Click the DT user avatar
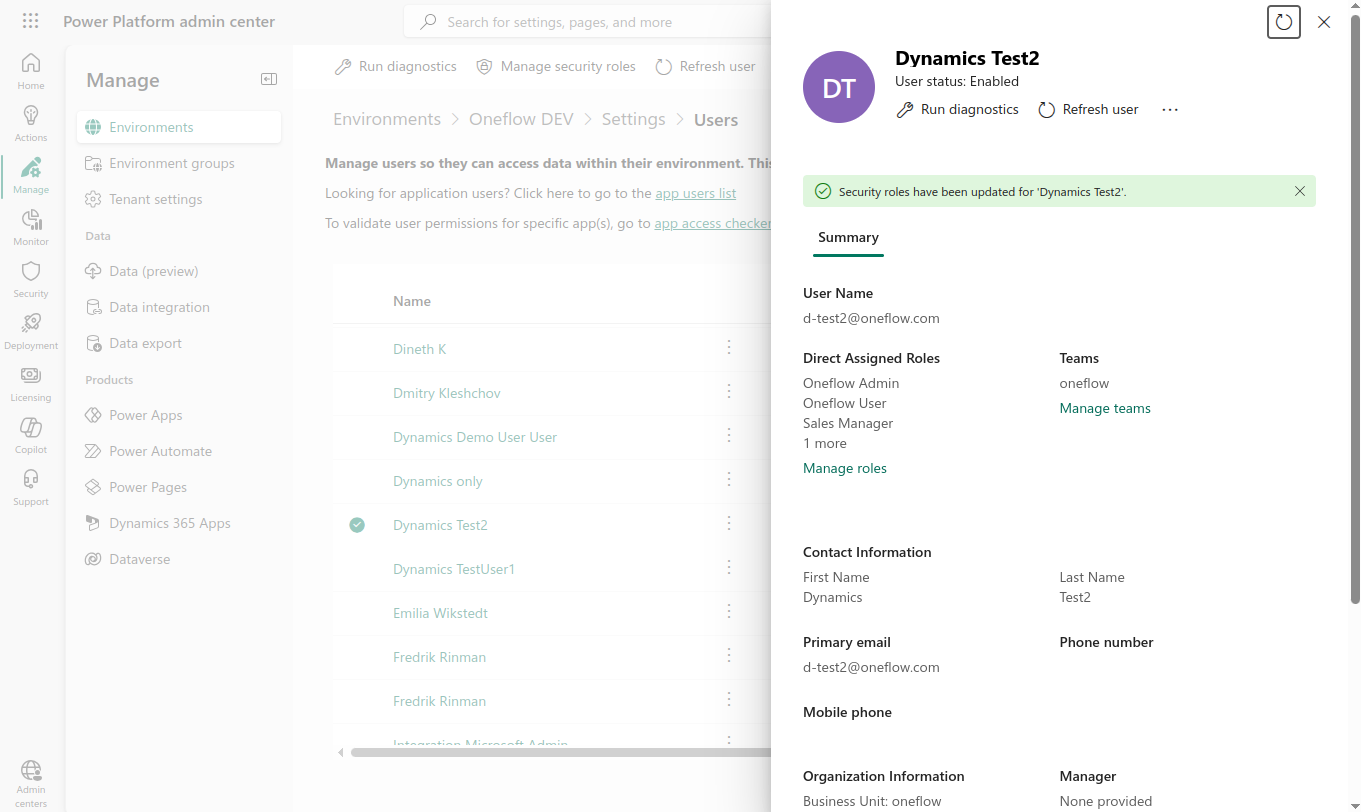 click(839, 87)
